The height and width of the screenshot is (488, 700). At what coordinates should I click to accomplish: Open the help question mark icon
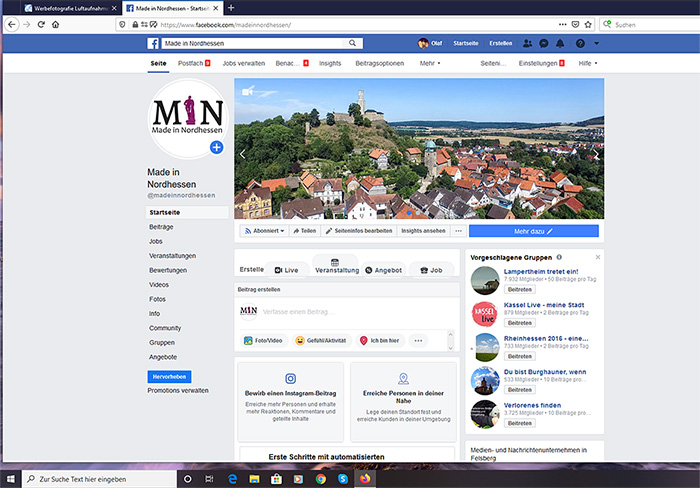(580, 43)
